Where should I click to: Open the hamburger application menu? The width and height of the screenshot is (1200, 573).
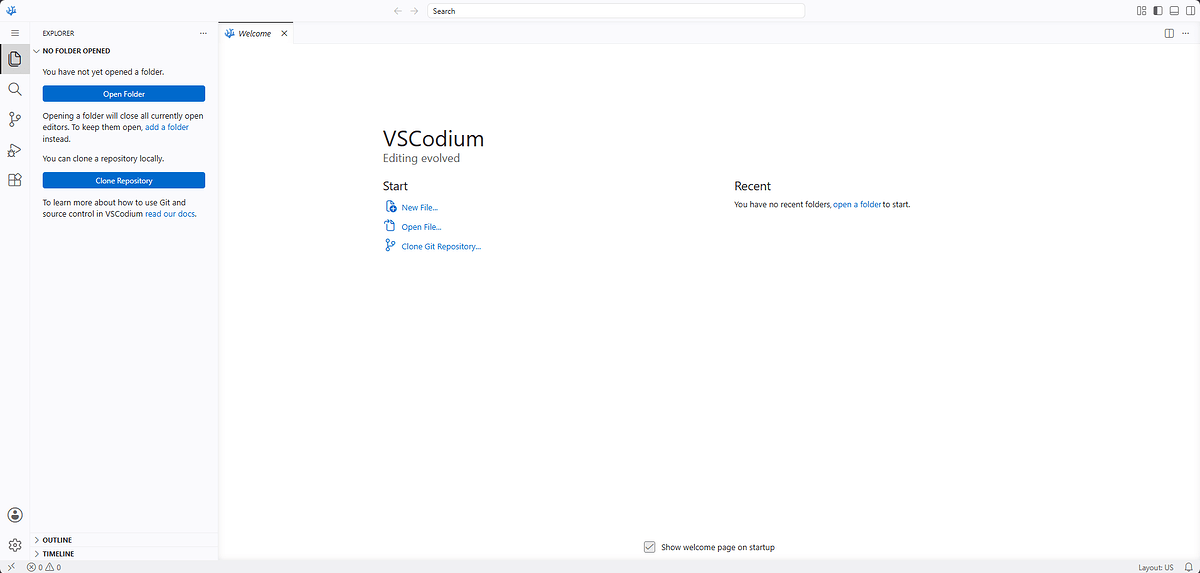(14, 33)
